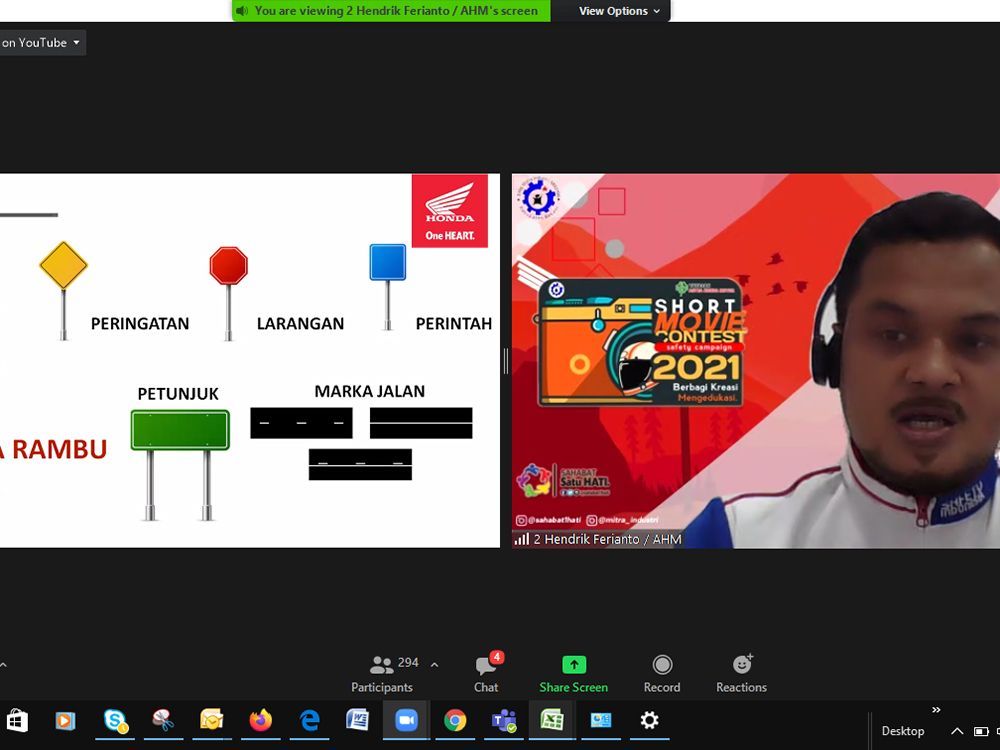The image size is (1000, 750).
Task: Click the battery icon in the system tray
Action: (981, 732)
